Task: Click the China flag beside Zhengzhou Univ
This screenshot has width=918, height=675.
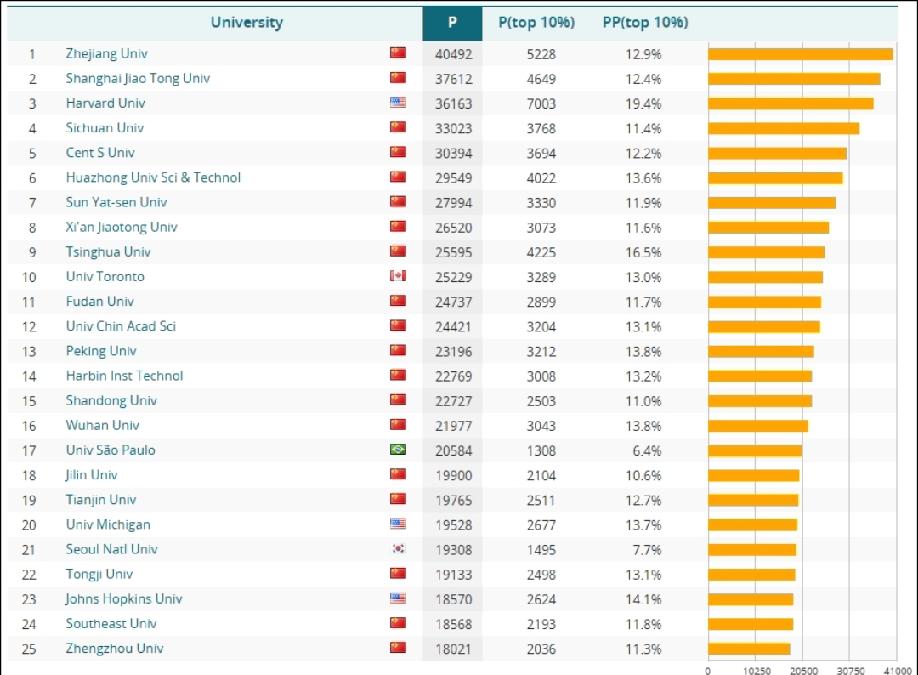Action: [x=398, y=647]
